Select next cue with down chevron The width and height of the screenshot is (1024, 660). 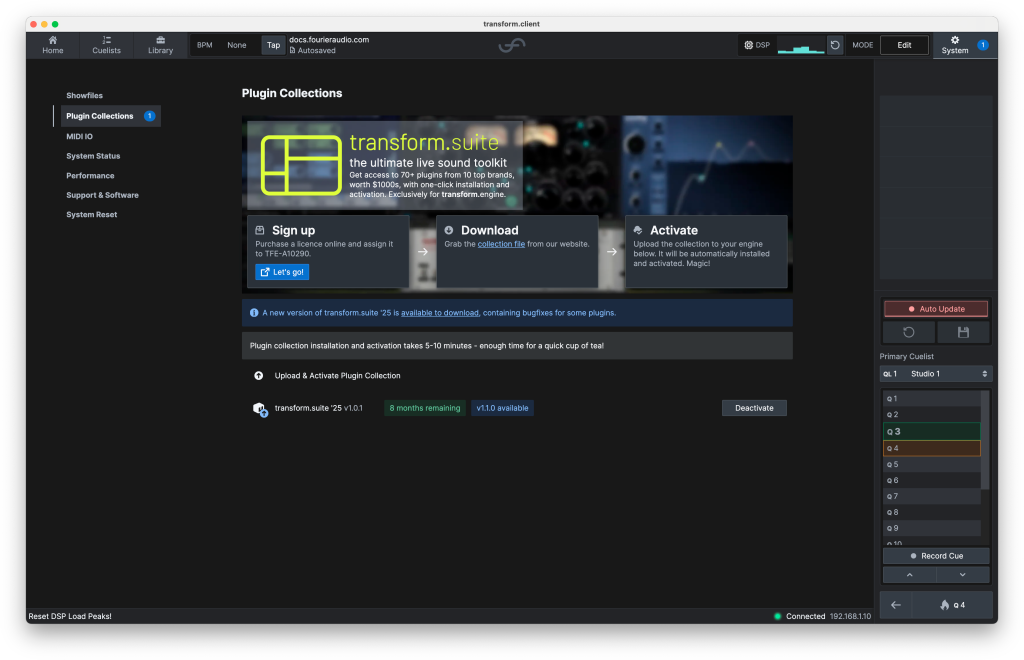pos(963,575)
